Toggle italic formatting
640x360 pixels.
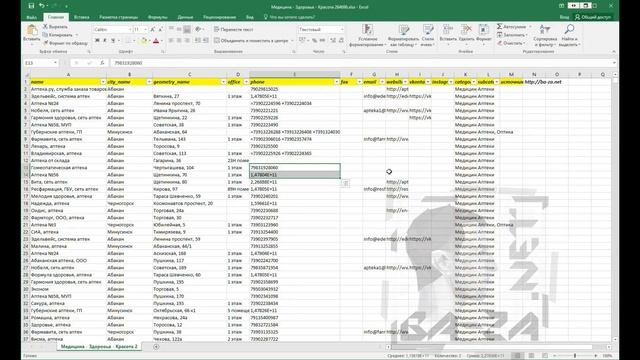pyautogui.click(x=105, y=40)
